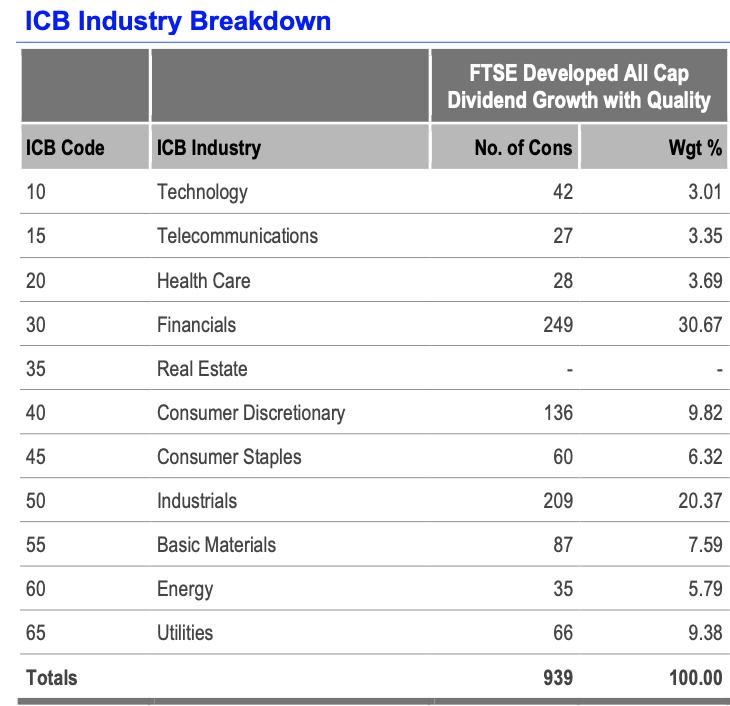Viewport: 730px width, 706px height.
Task: Select Consumer Staples constituent count 60
Action: (x=563, y=457)
